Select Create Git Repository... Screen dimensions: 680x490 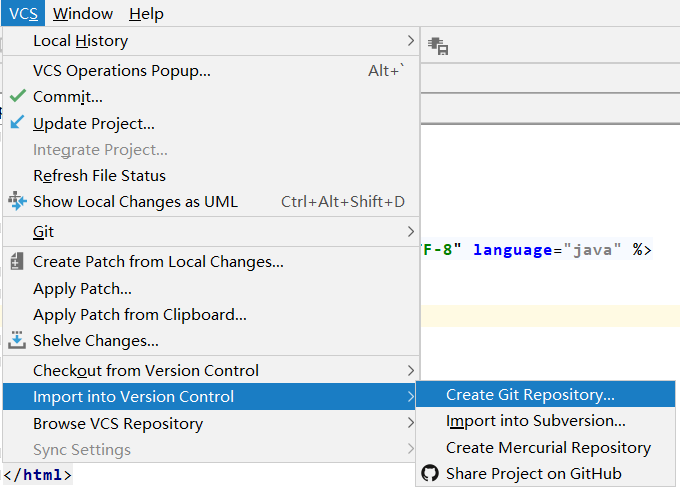click(x=530, y=395)
